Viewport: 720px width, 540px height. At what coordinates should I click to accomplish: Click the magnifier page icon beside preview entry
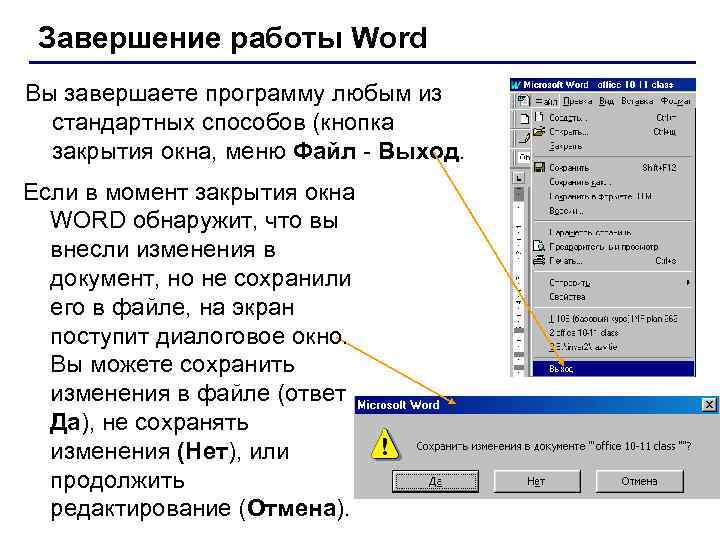539,246
